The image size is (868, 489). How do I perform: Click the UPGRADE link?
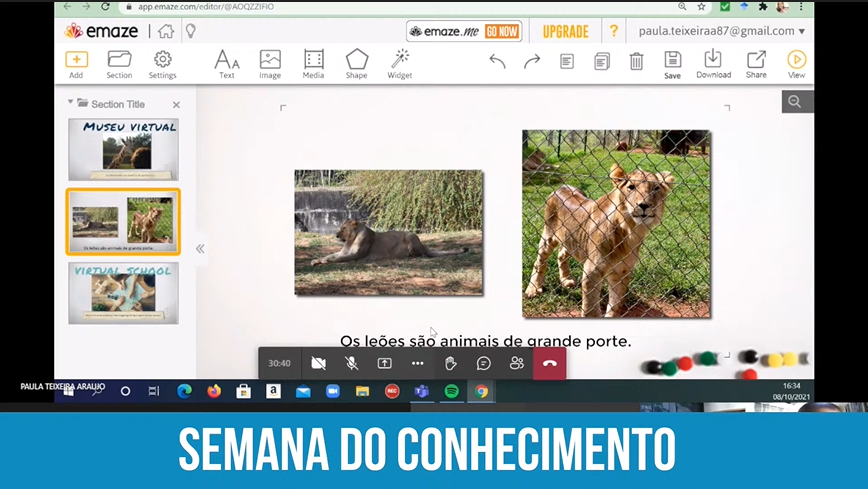pos(566,31)
